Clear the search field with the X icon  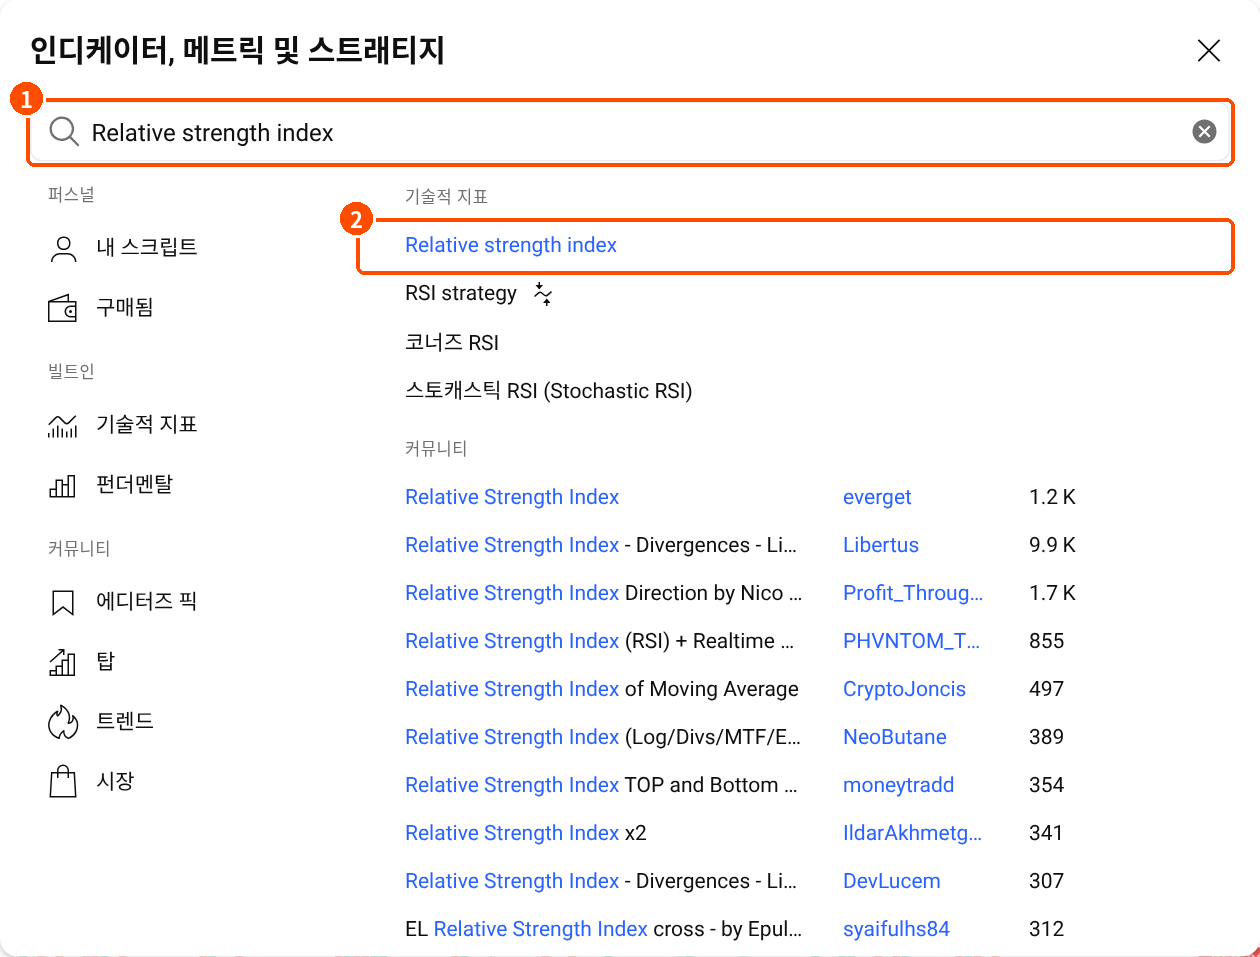1204,132
